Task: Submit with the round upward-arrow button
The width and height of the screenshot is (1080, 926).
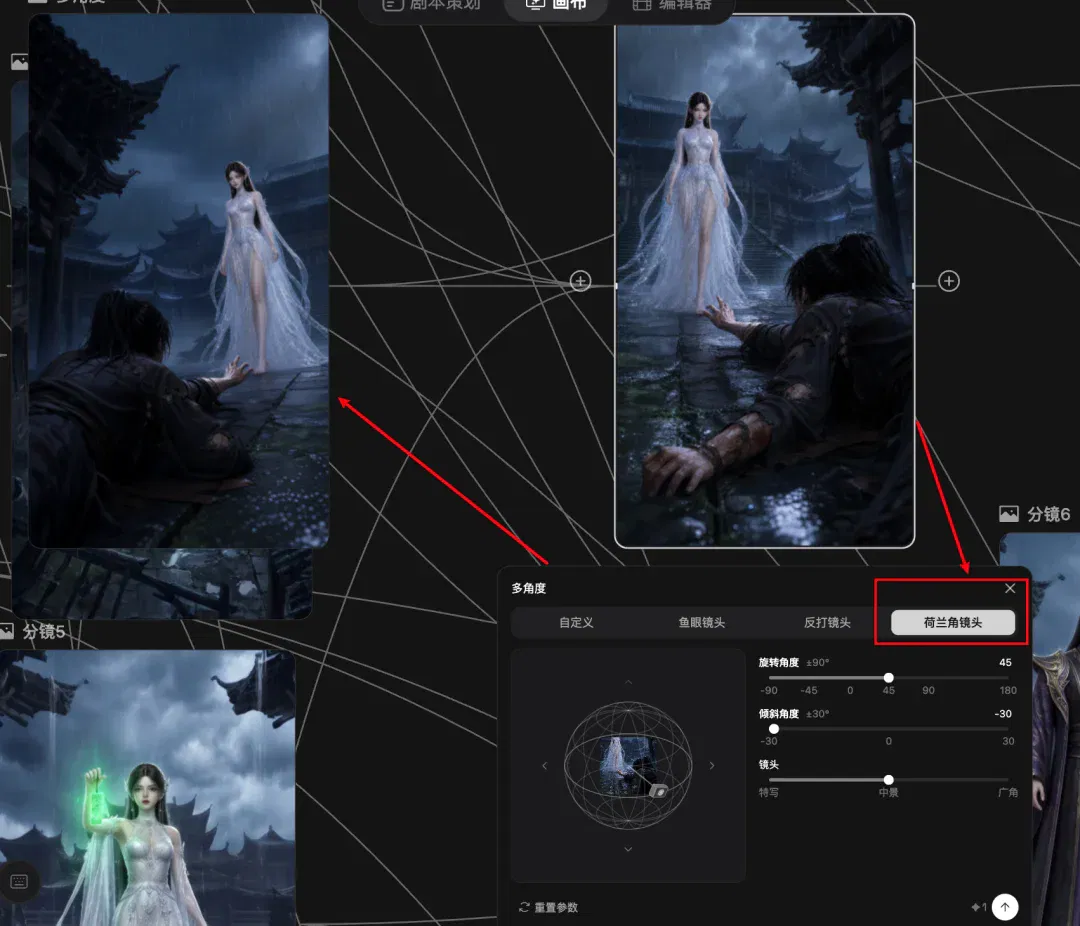Action: (1005, 907)
